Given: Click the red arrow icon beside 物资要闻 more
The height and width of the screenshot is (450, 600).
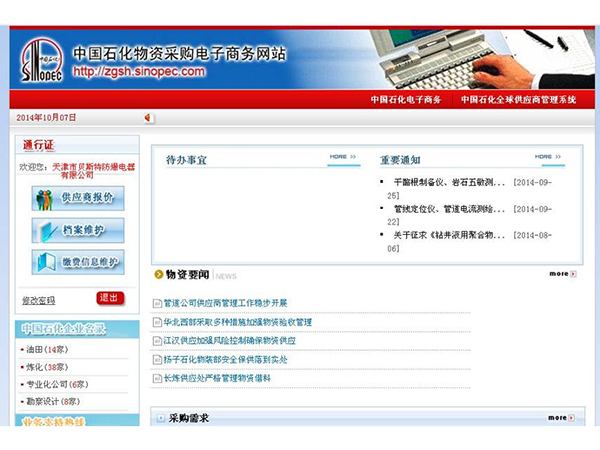Looking at the screenshot, I should 573,274.
